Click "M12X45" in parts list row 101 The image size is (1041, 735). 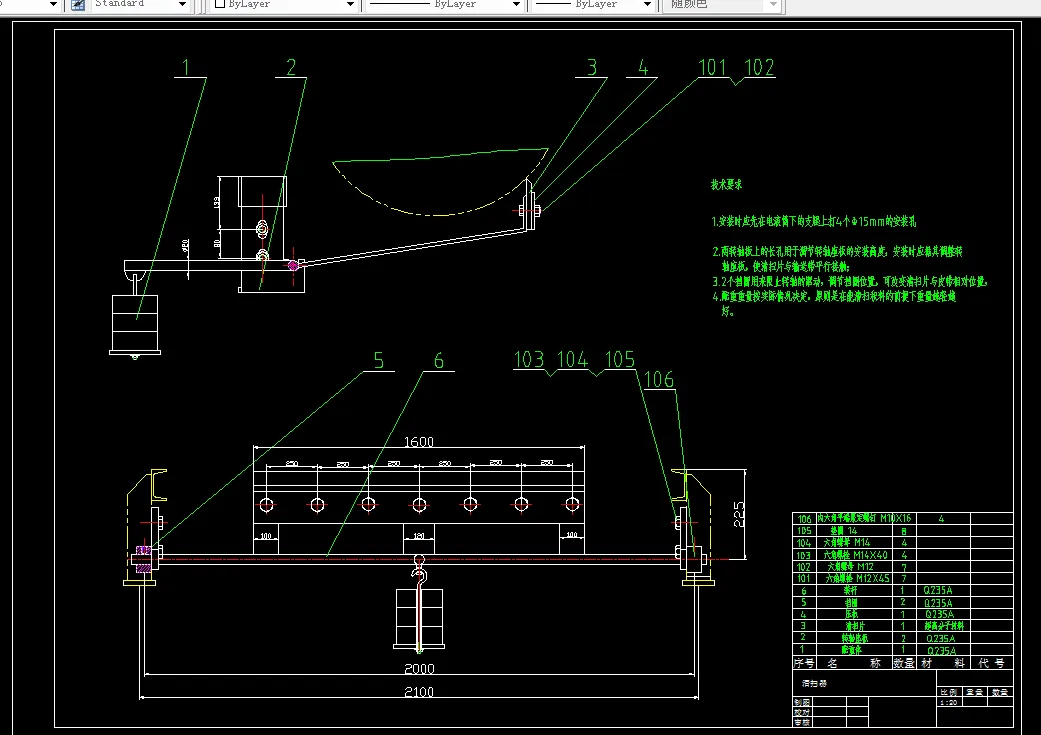coord(872,578)
